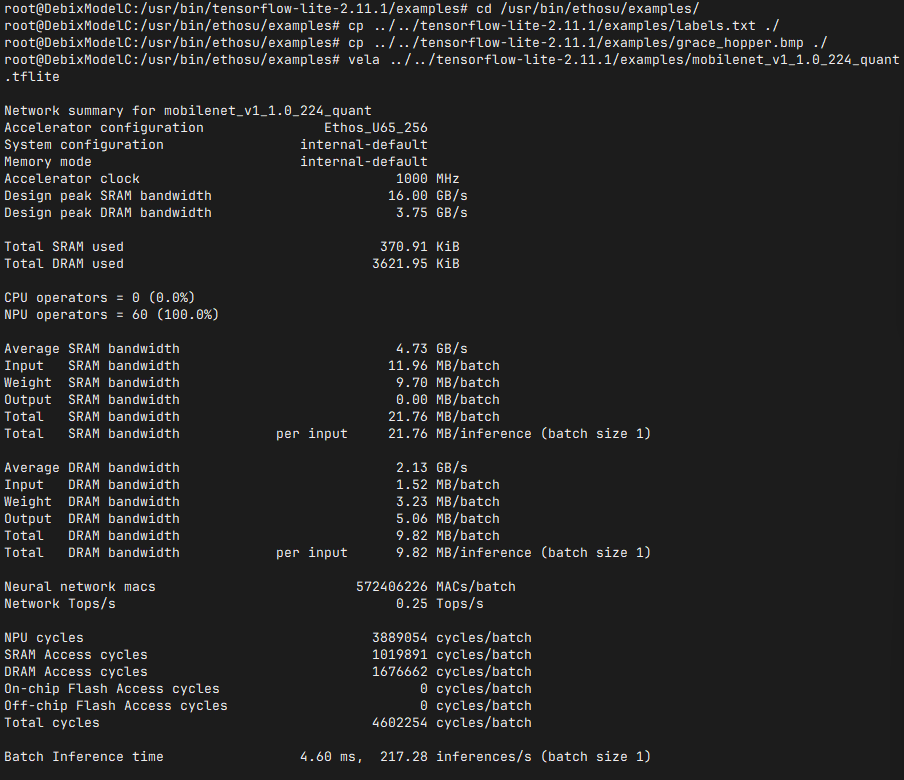Click the Total DRAM used 3621.95 value
Viewport: 904px width, 780px height.
[400, 263]
